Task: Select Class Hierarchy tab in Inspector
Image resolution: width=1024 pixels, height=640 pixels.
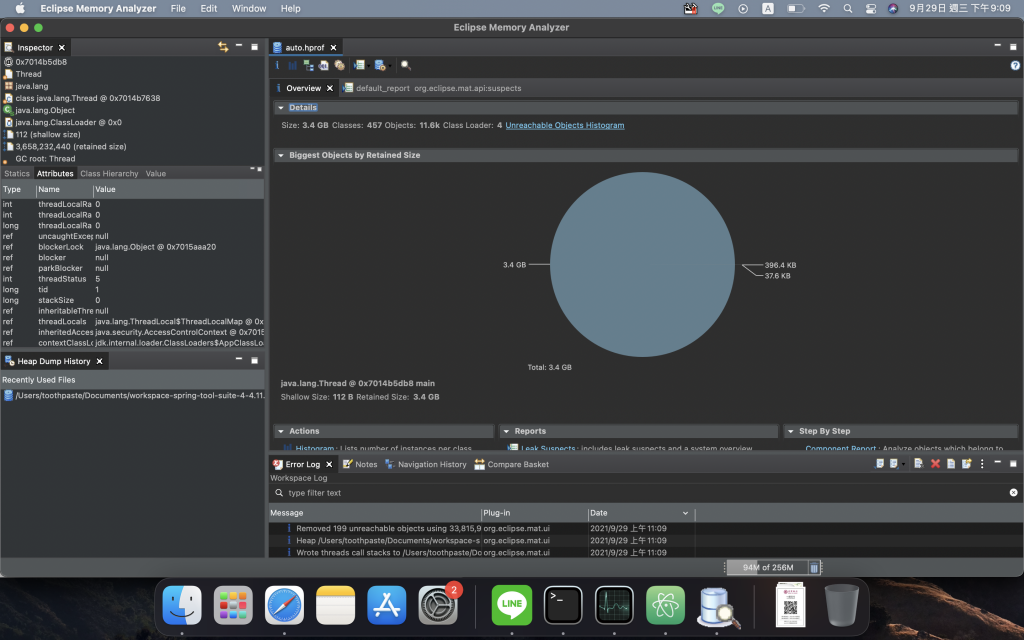Action: (x=109, y=174)
